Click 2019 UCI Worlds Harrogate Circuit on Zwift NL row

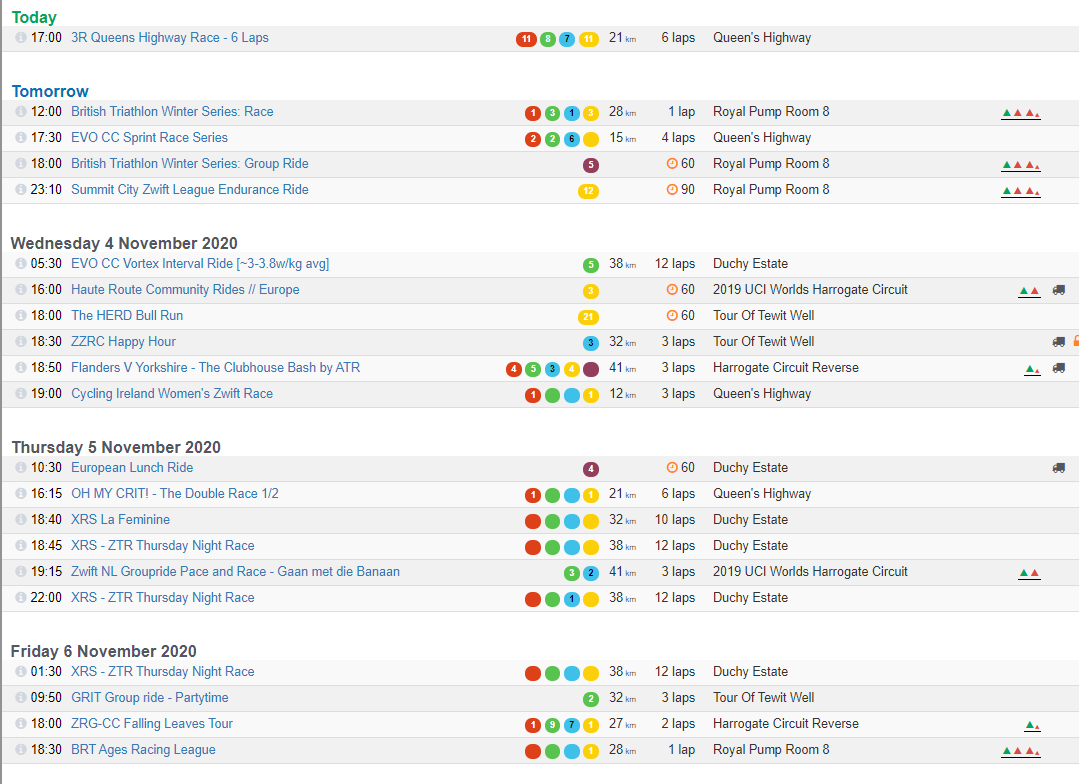tap(810, 571)
